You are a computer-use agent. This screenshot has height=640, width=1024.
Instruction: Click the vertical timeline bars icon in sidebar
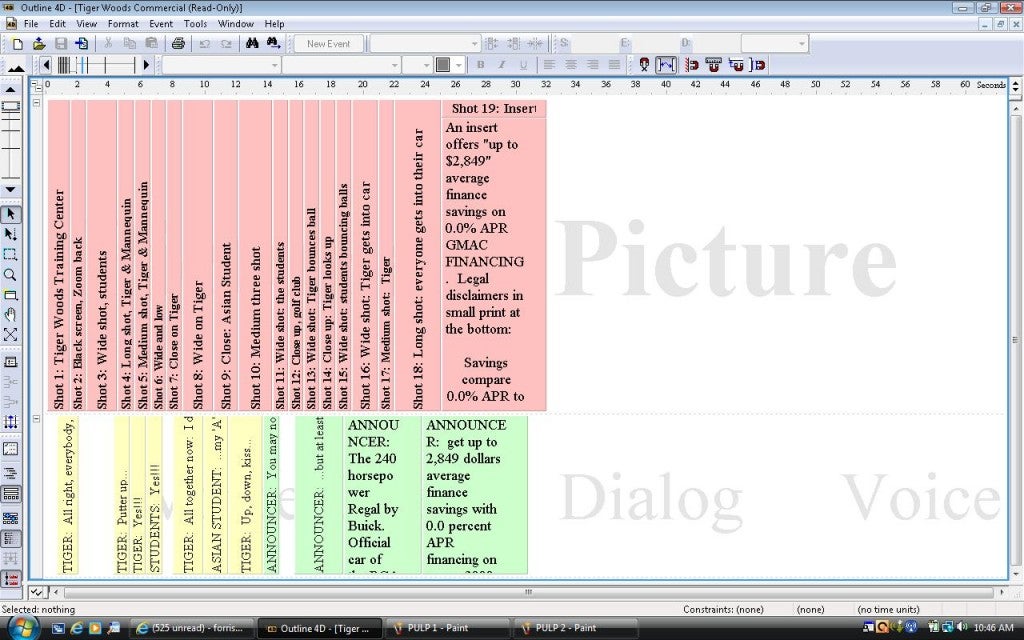click(x=10, y=422)
